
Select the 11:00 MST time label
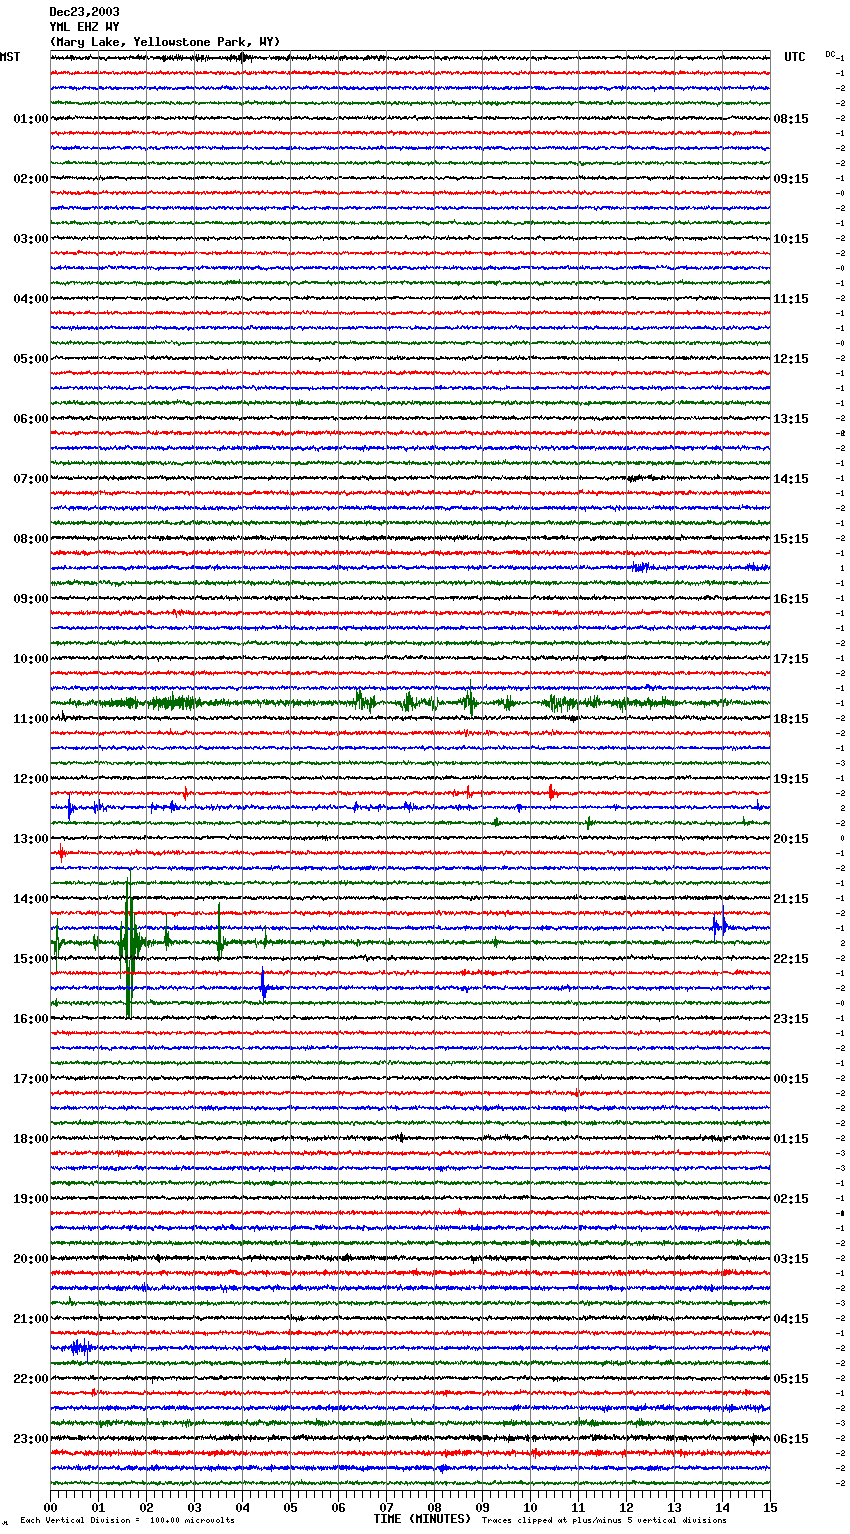[30, 719]
